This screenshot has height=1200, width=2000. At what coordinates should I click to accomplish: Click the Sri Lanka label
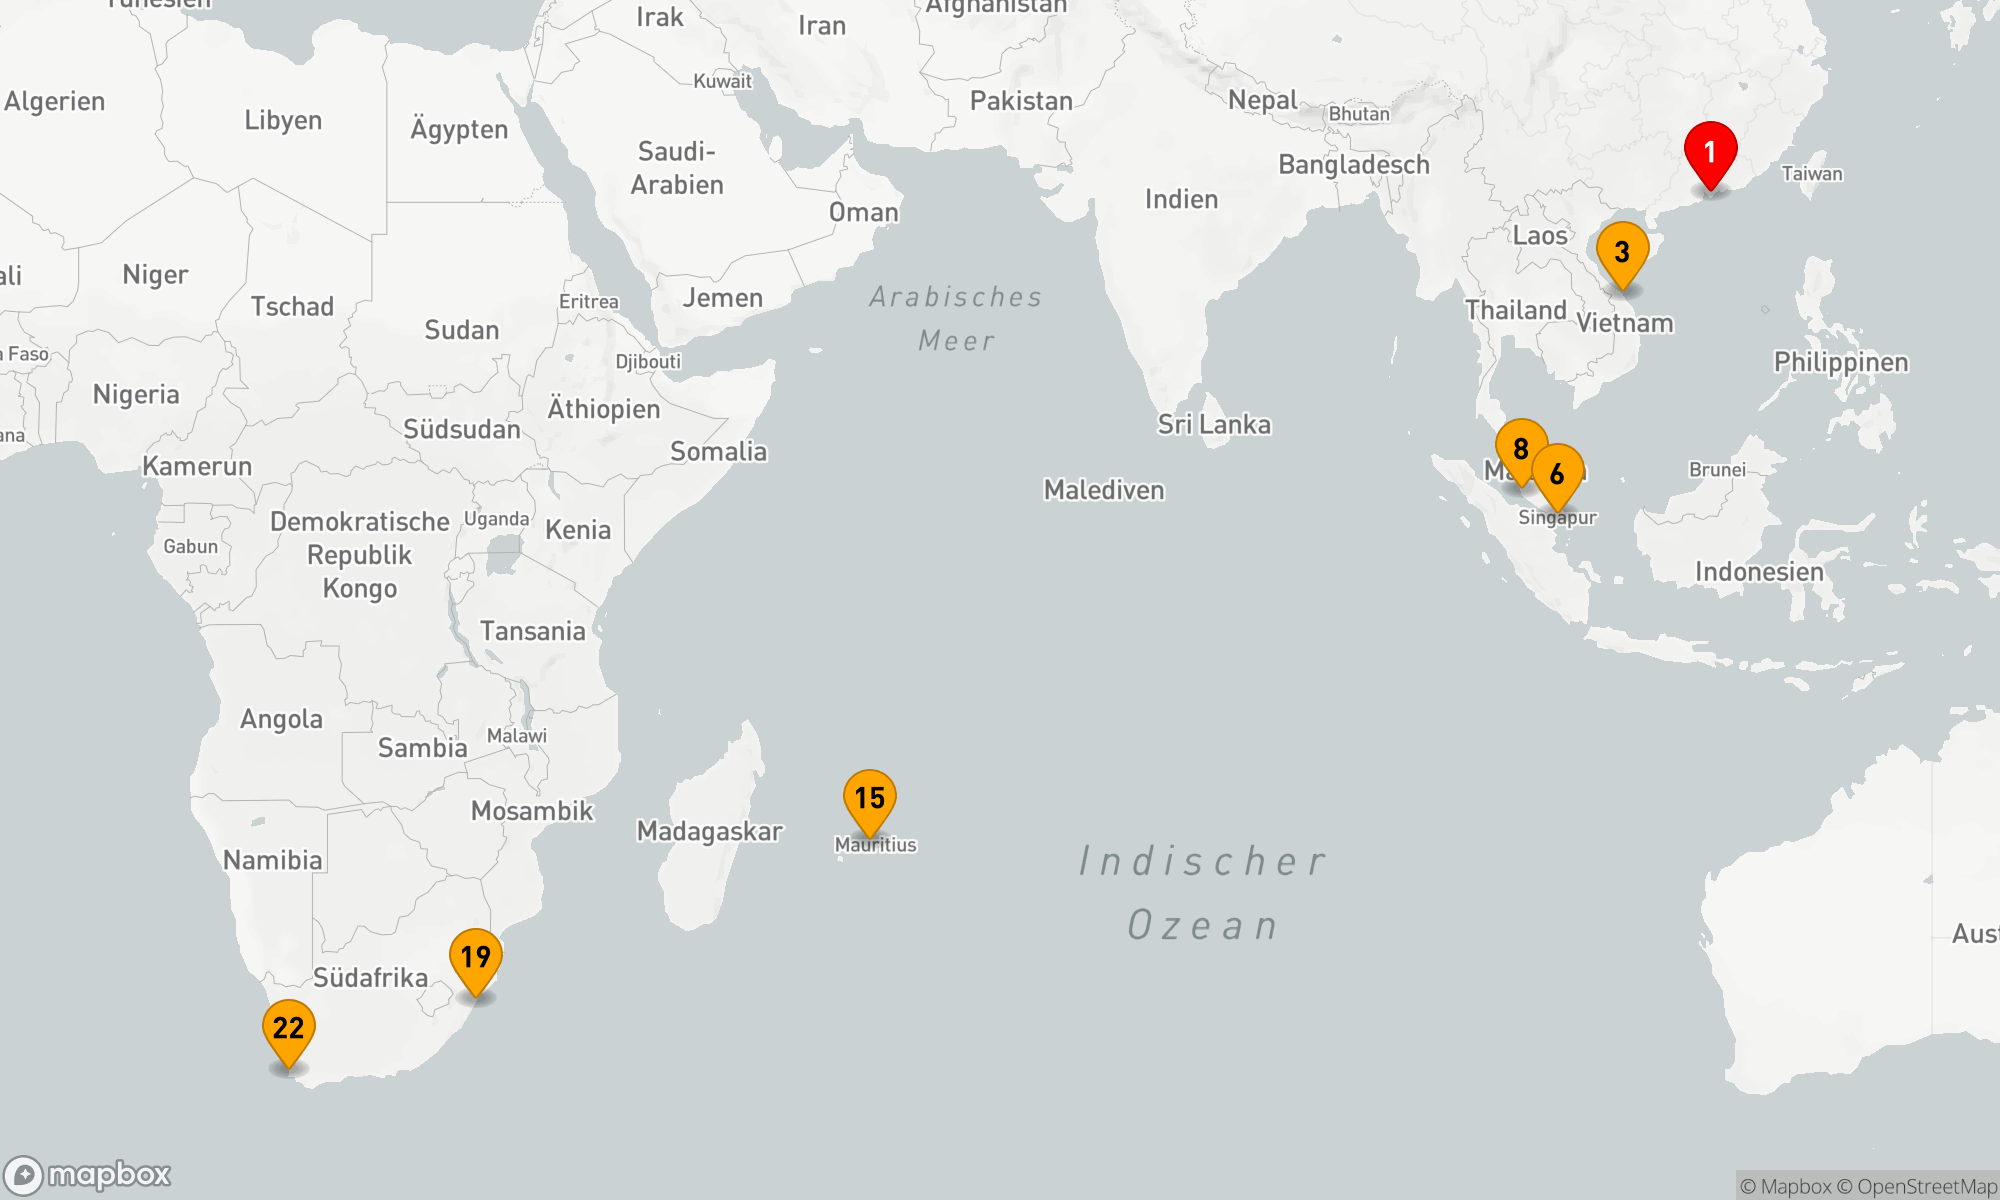[x=1214, y=424]
